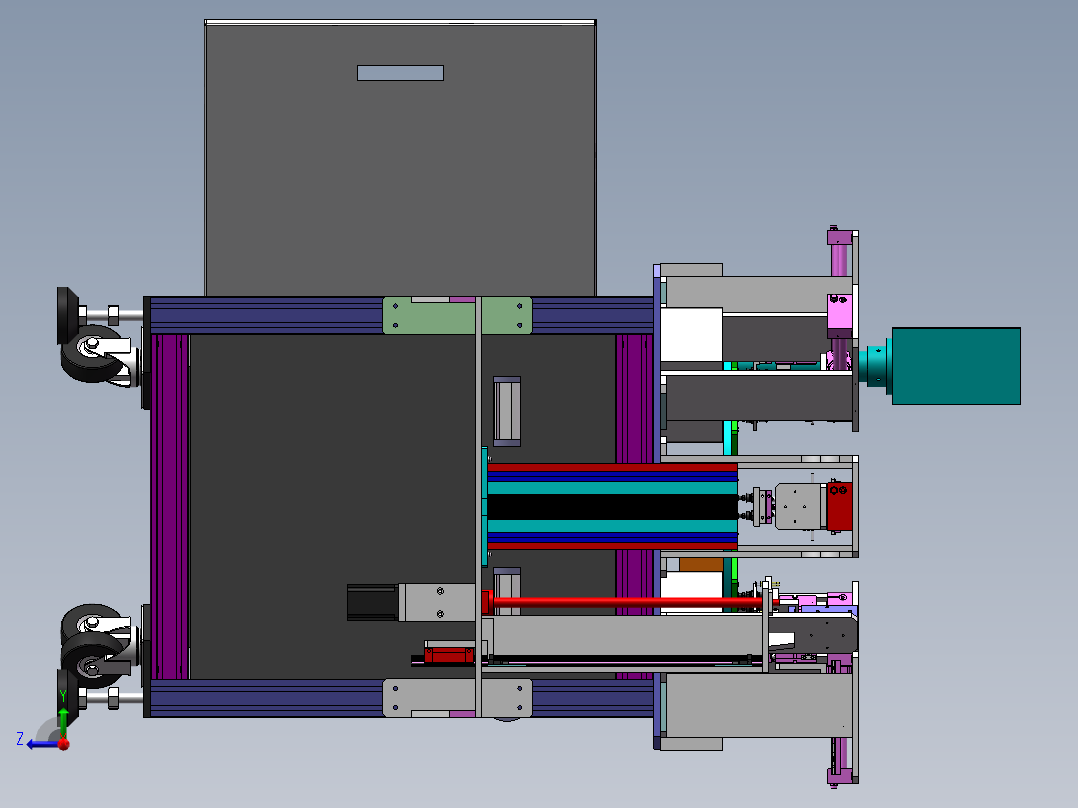Select the large gray panel at the top
This screenshot has width=1078, height=808.
(400, 160)
